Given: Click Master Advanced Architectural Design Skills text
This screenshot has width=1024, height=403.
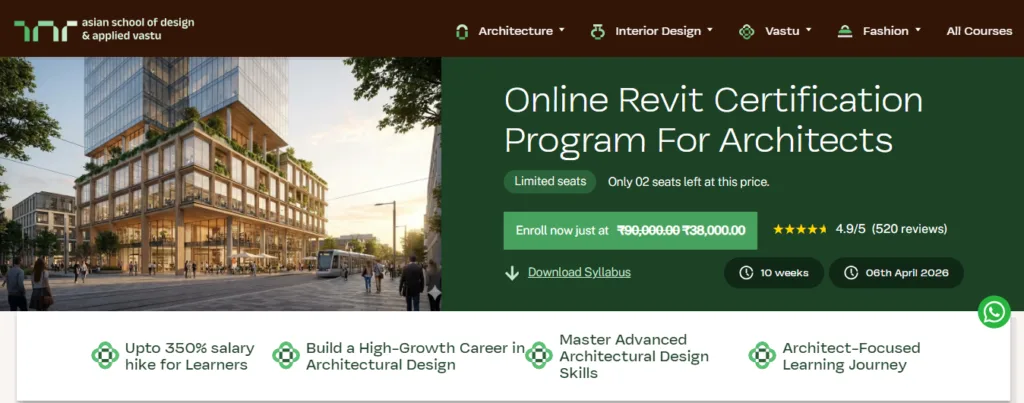Looking at the screenshot, I should 634,356.
